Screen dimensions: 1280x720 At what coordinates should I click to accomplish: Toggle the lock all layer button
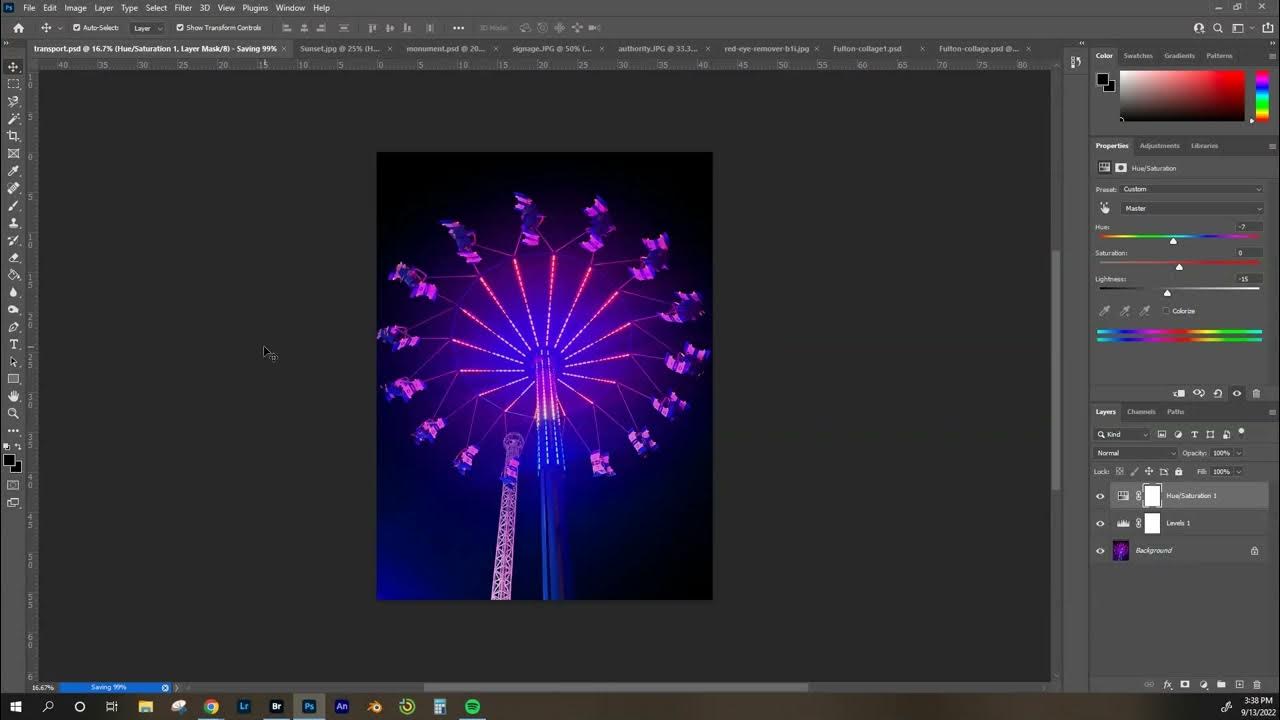tap(1178, 471)
